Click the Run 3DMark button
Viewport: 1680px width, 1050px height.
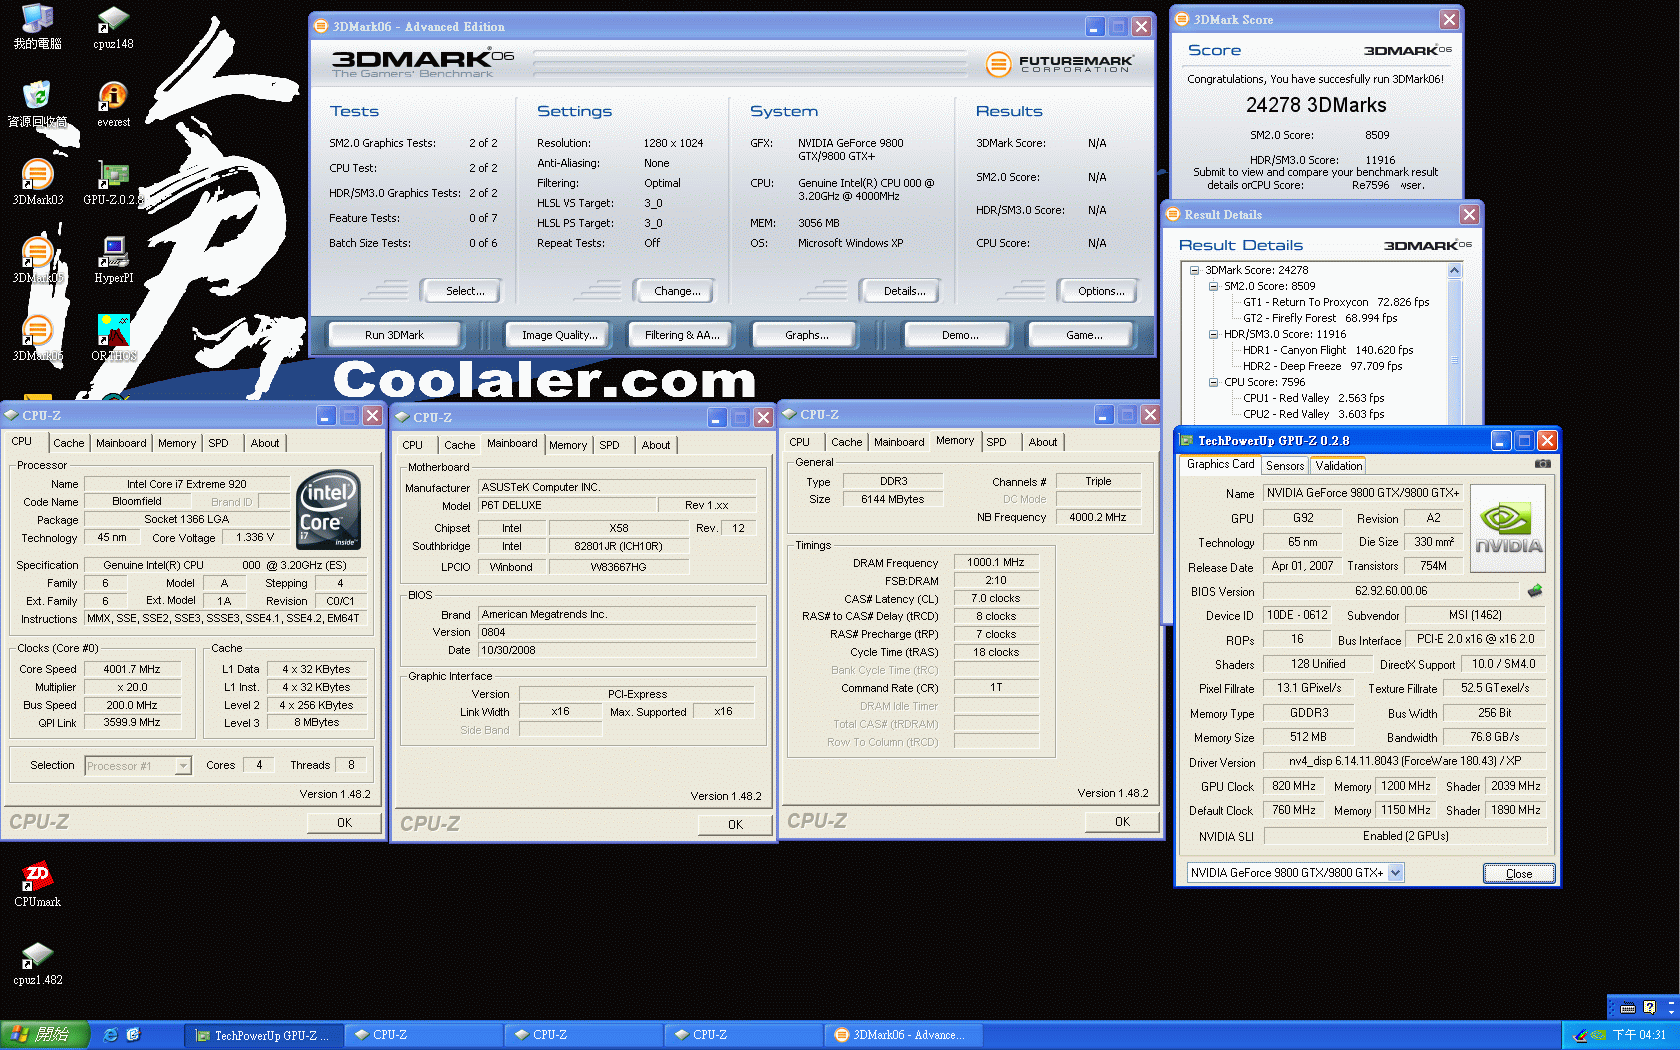394,335
